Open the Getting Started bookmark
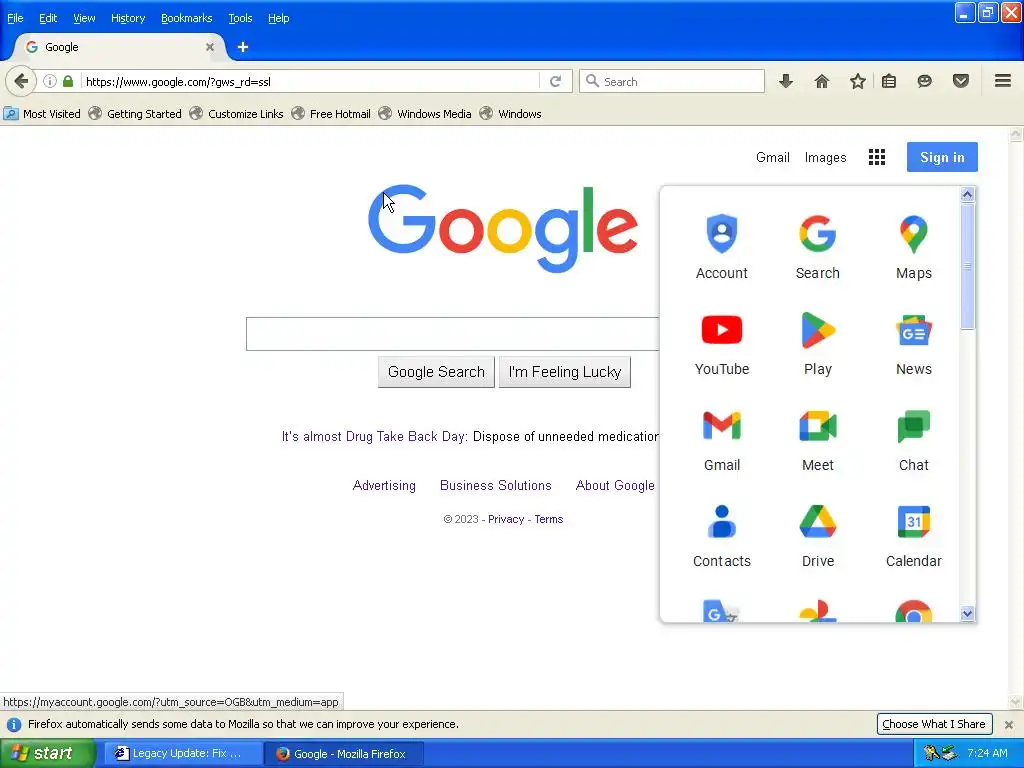1024x768 pixels. [135, 114]
